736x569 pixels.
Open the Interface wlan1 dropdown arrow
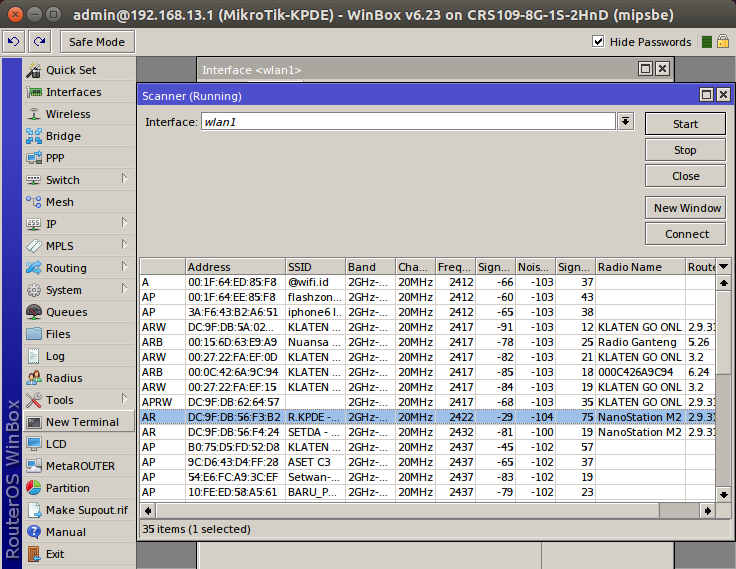[625, 122]
